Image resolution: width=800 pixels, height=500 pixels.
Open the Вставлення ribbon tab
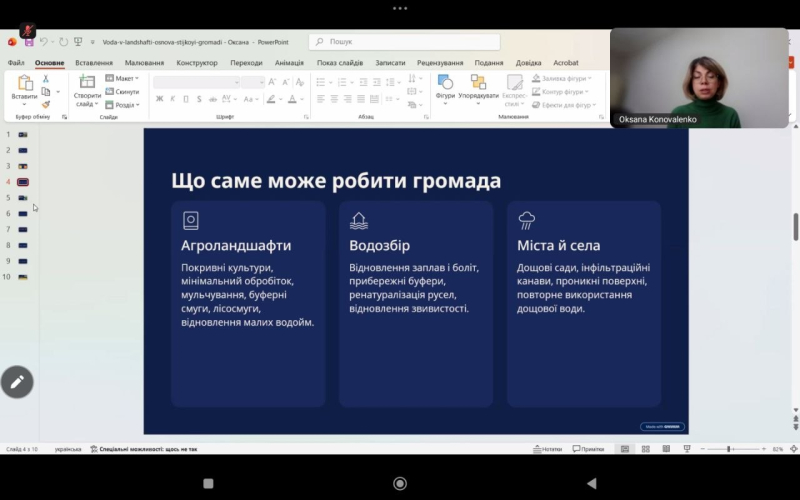(x=94, y=63)
